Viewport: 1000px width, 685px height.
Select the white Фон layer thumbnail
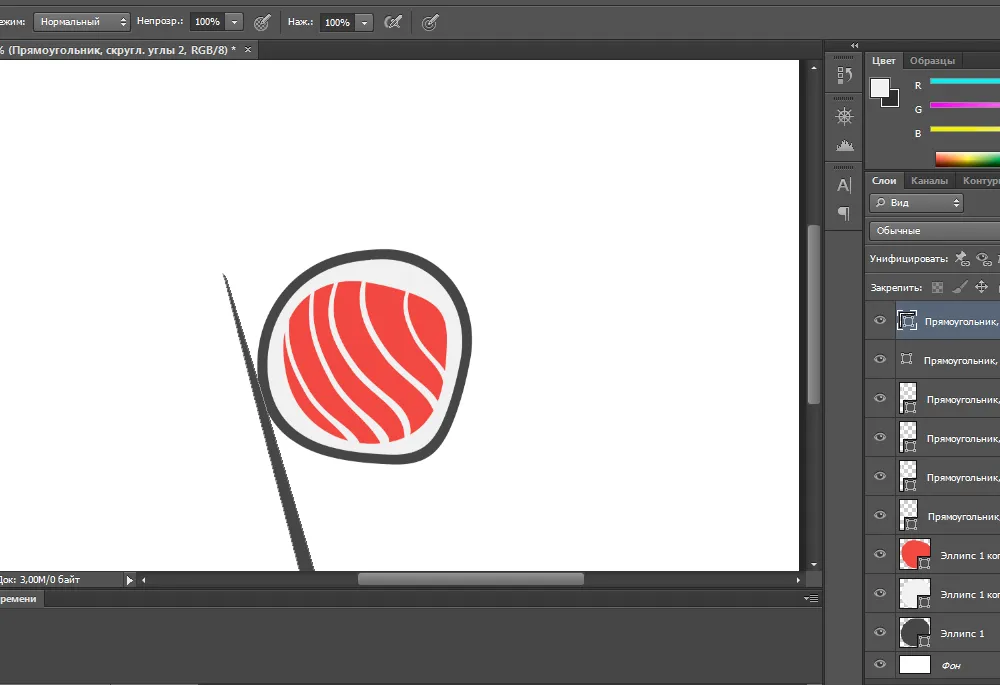915,665
